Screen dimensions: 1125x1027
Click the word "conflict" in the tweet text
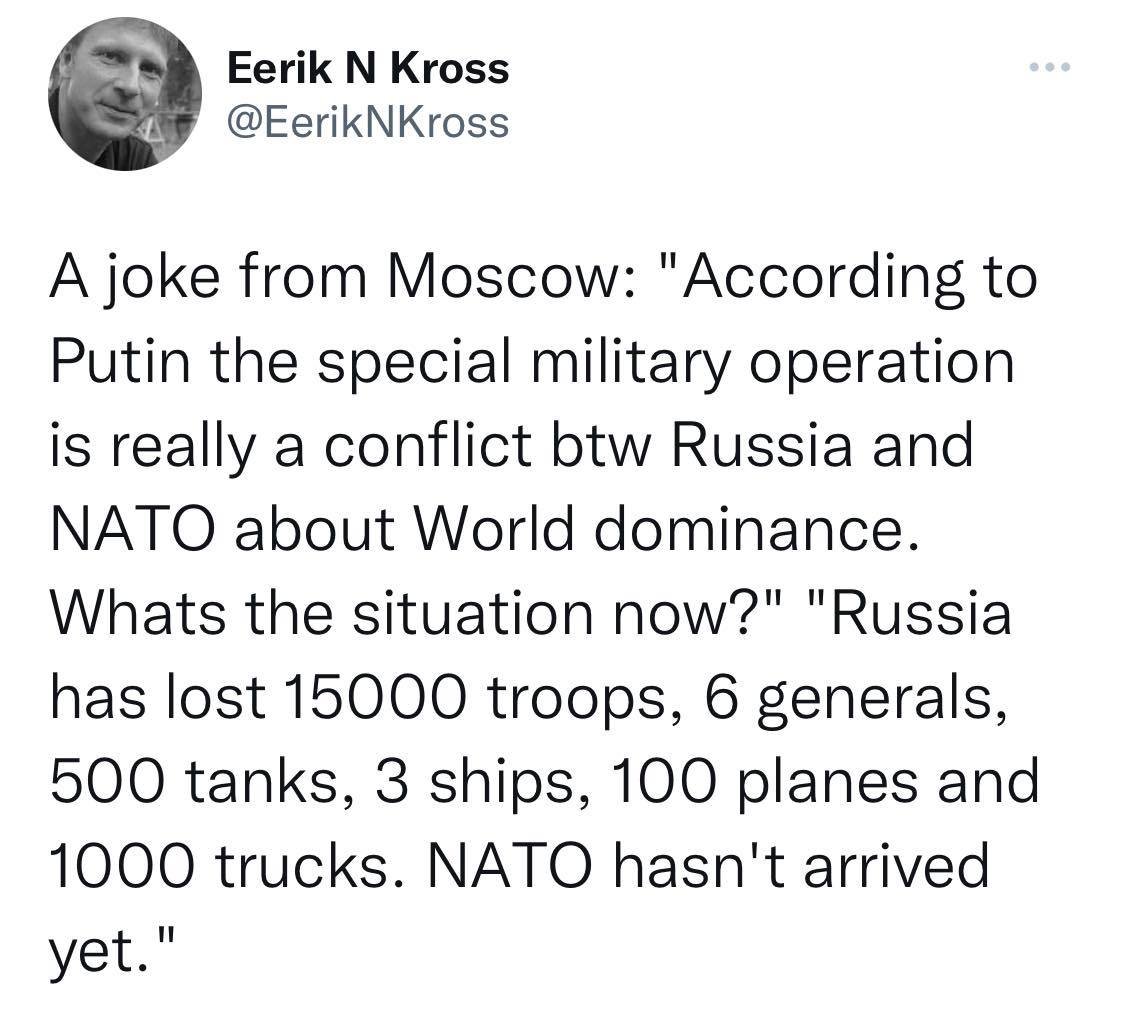pyautogui.click(x=427, y=444)
